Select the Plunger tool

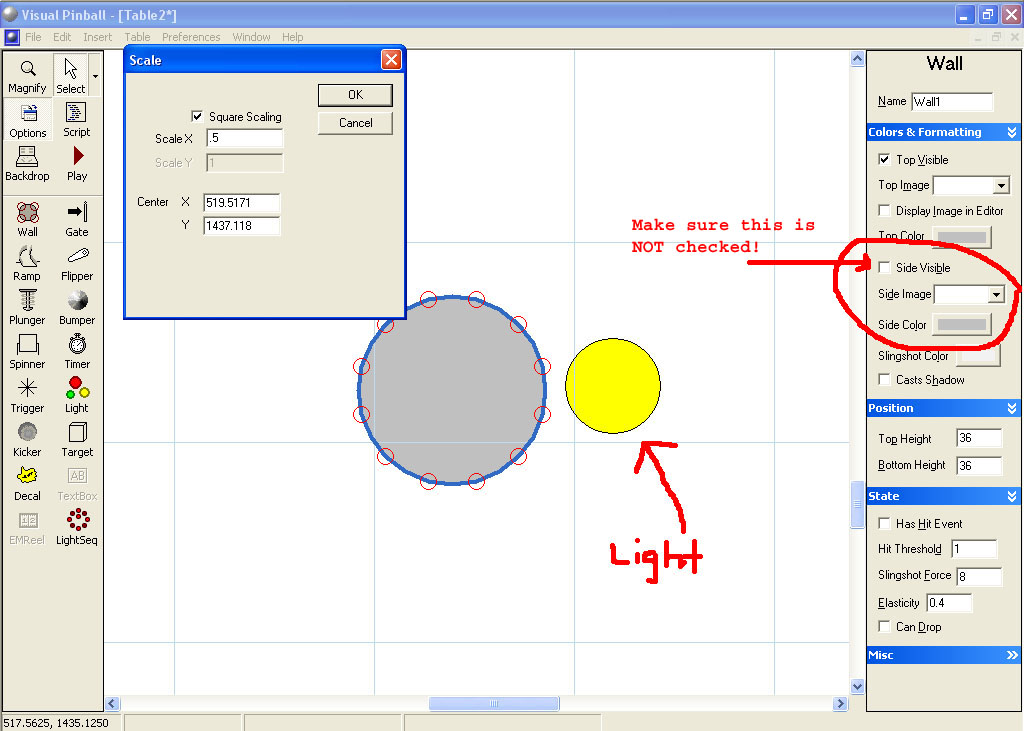click(27, 306)
